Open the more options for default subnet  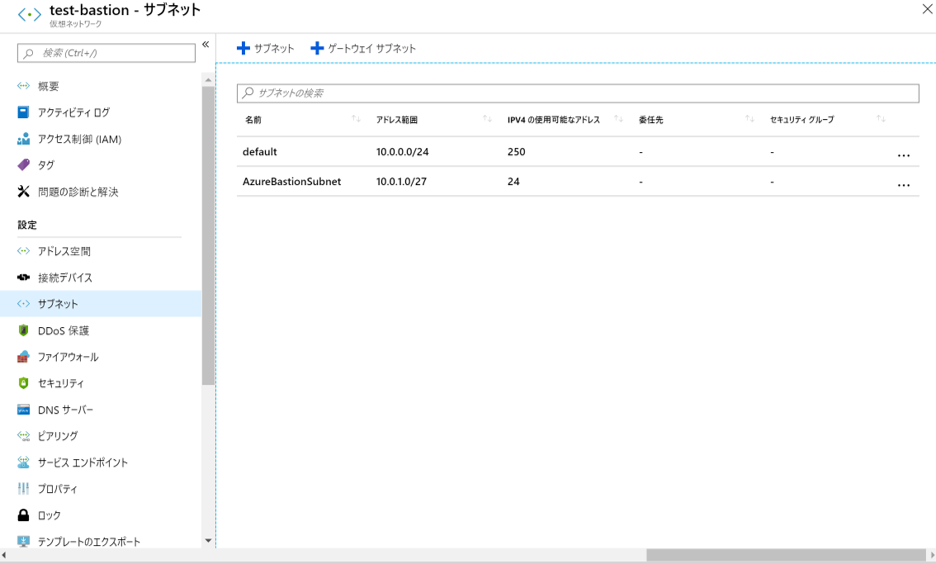click(x=904, y=155)
